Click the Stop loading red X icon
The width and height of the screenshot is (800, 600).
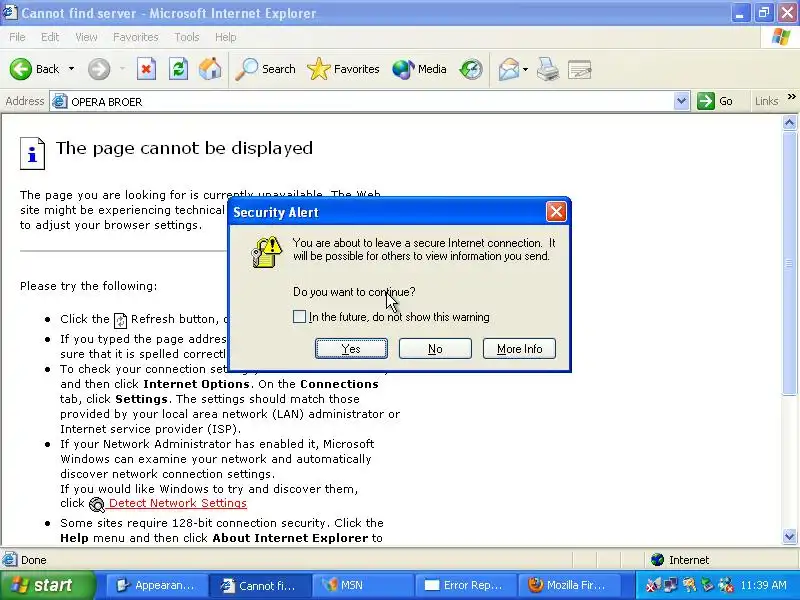point(146,69)
